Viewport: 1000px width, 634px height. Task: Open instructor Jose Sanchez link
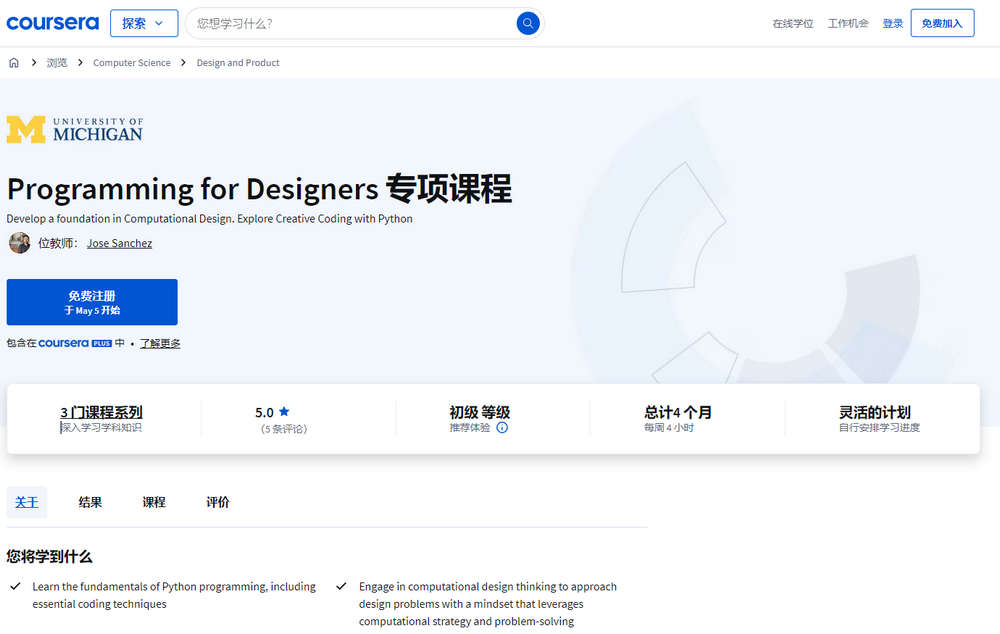(x=119, y=243)
